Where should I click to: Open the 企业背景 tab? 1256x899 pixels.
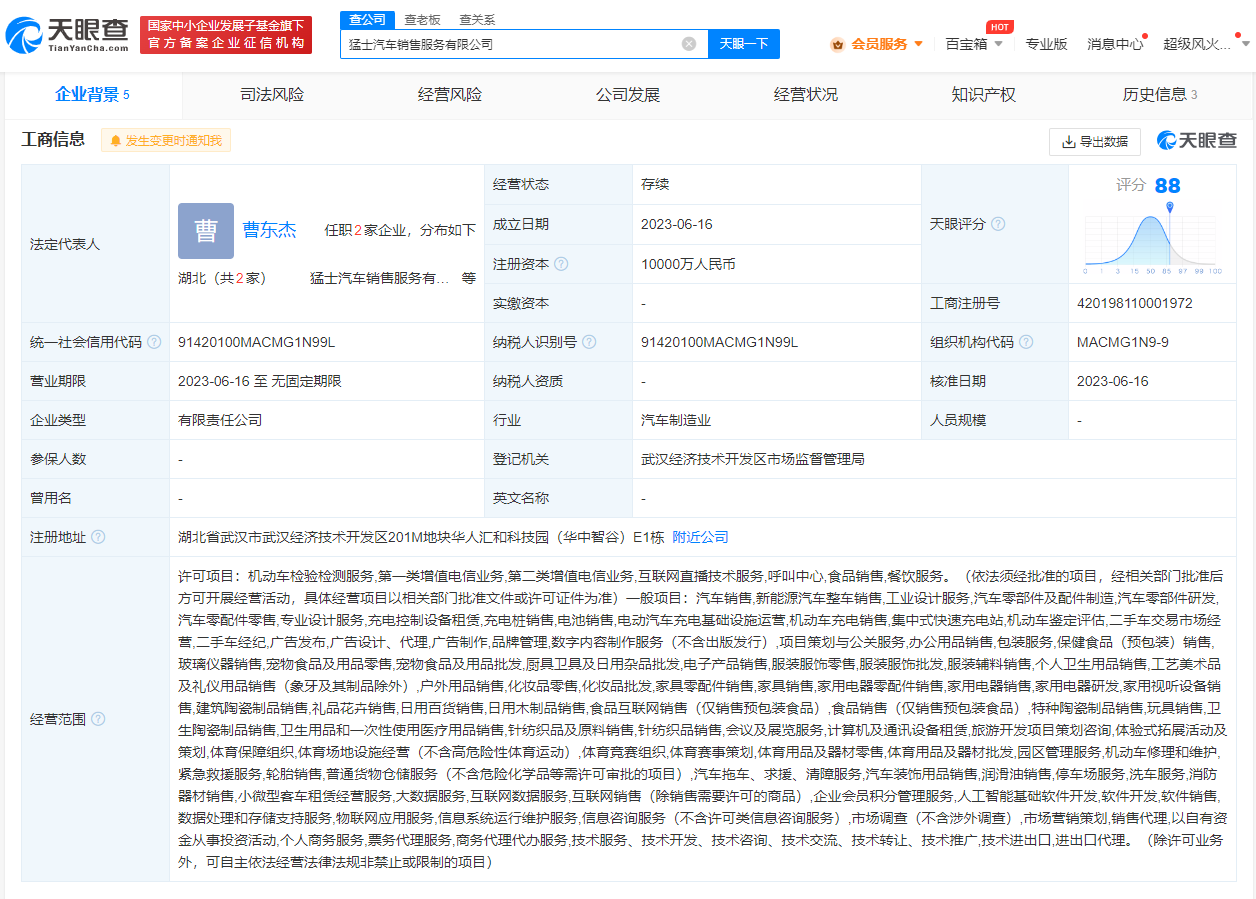93,95
